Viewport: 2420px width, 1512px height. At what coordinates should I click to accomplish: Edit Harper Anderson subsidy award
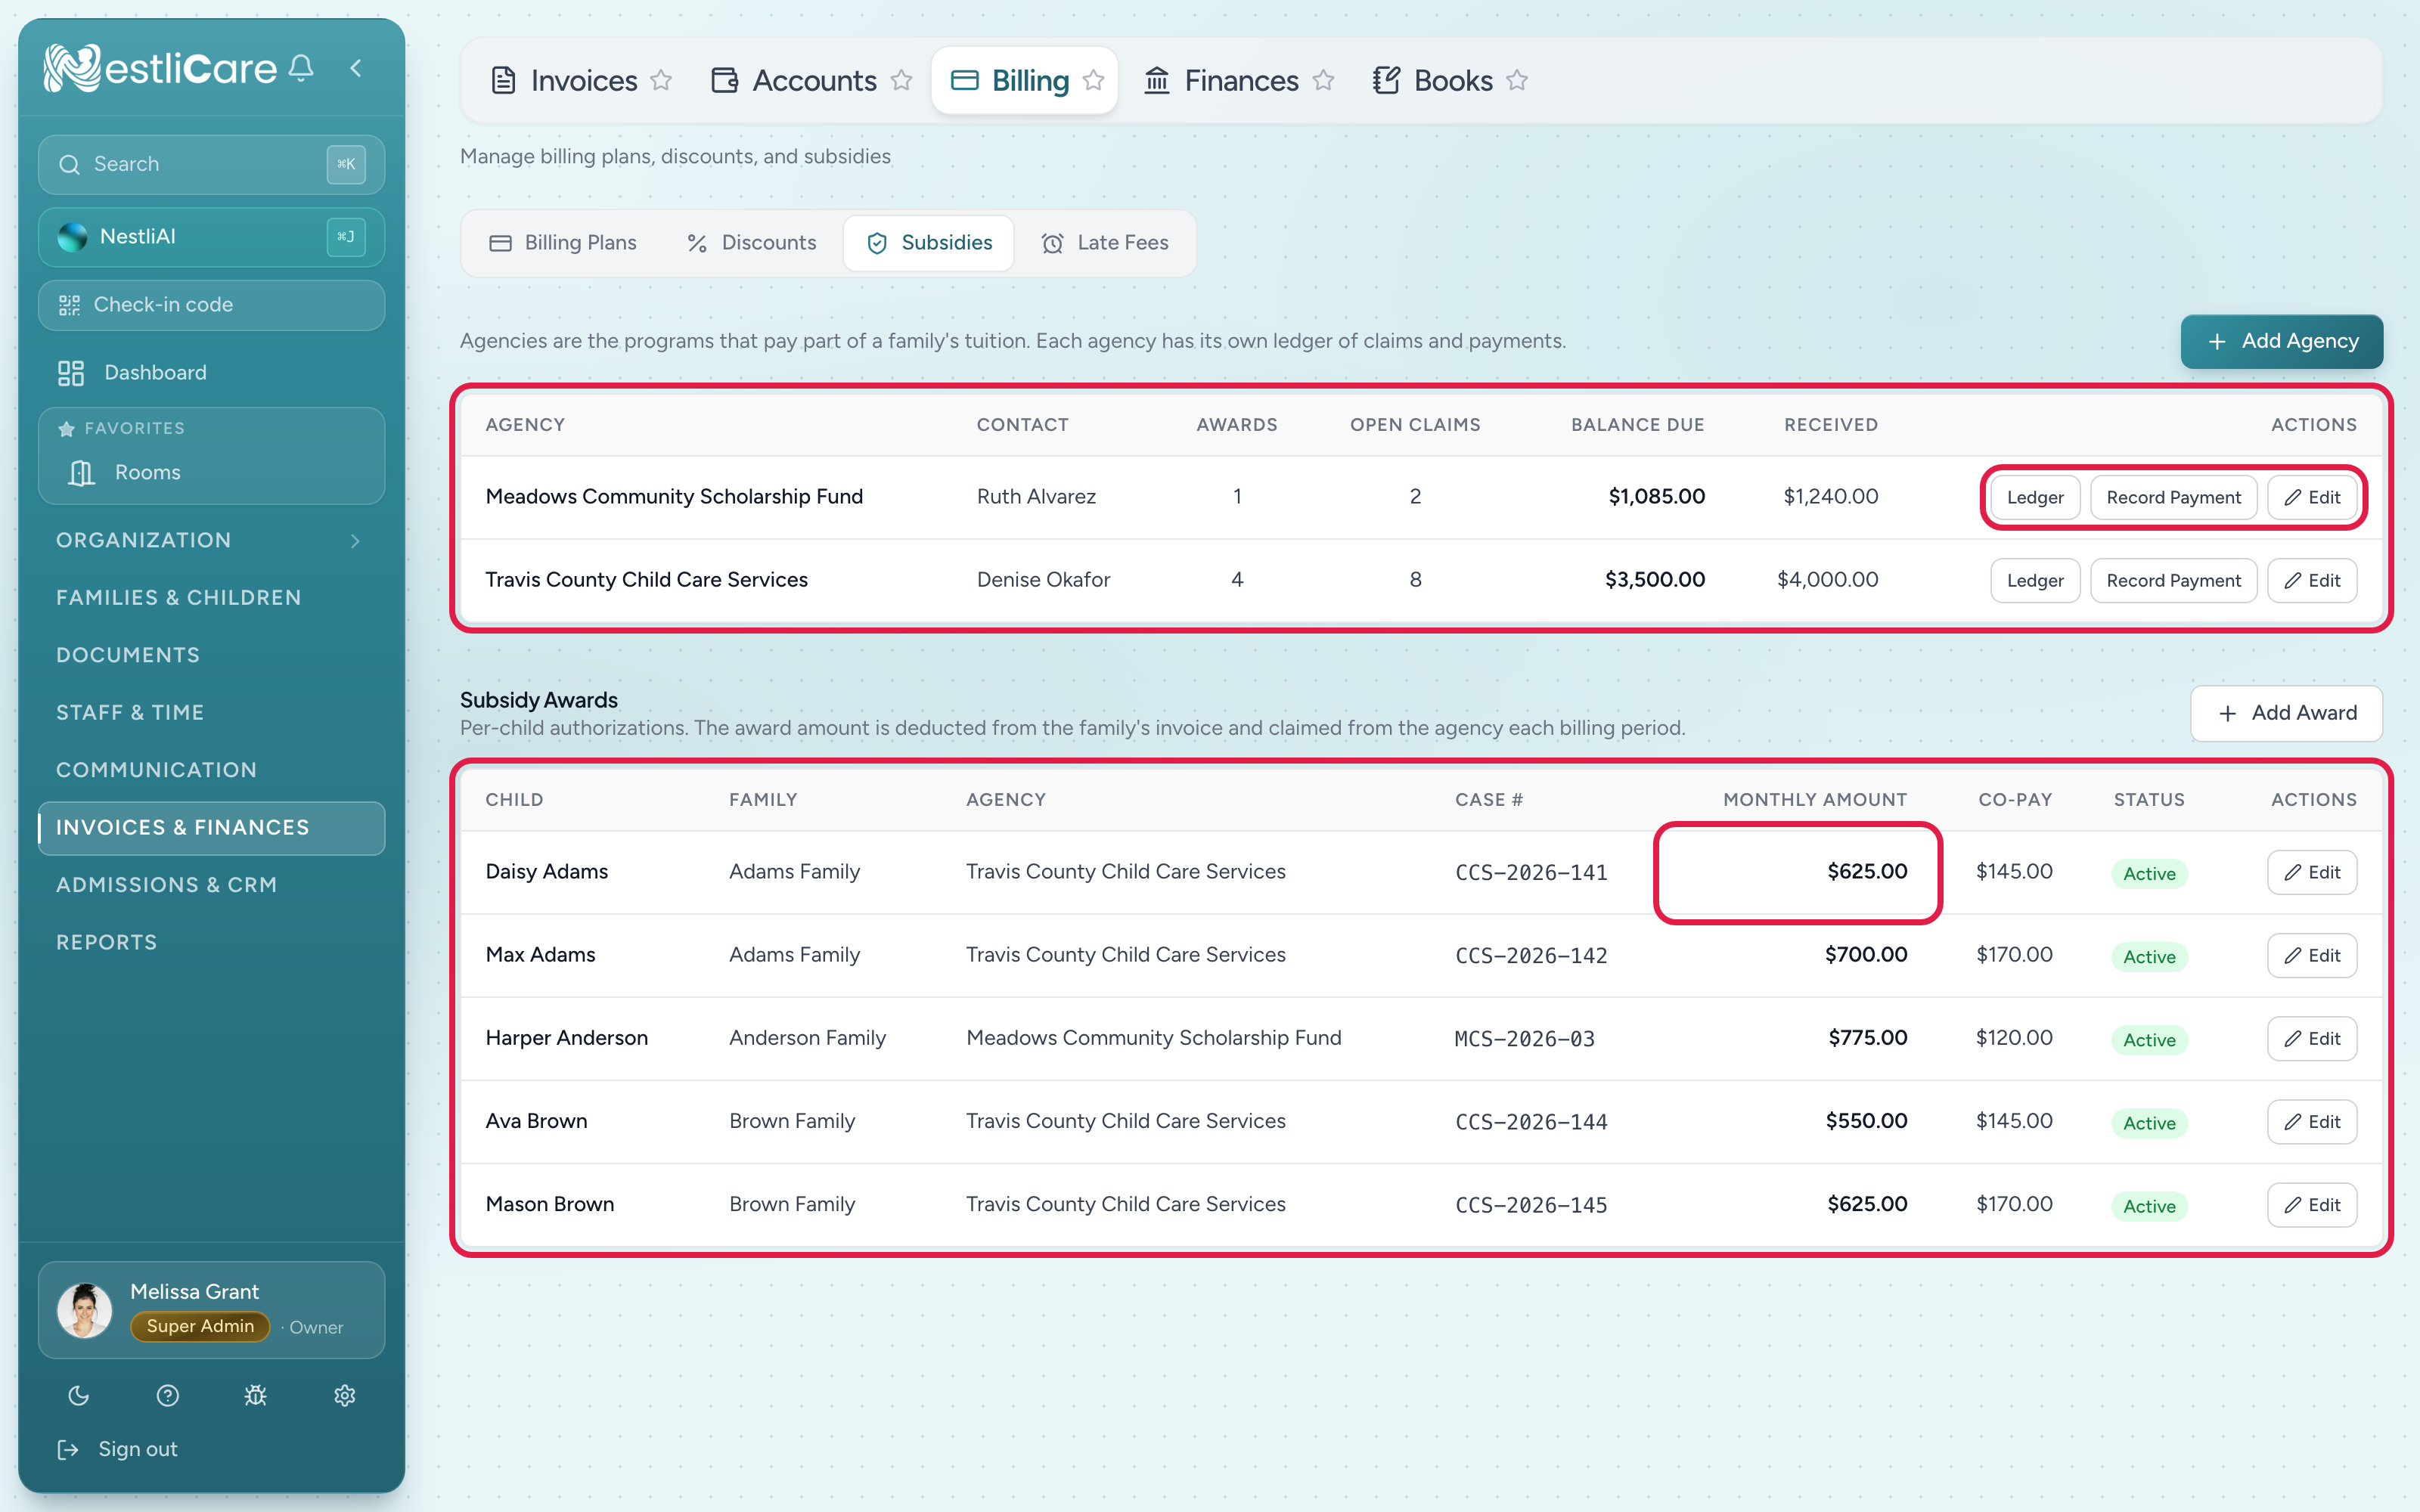coord(2312,1039)
